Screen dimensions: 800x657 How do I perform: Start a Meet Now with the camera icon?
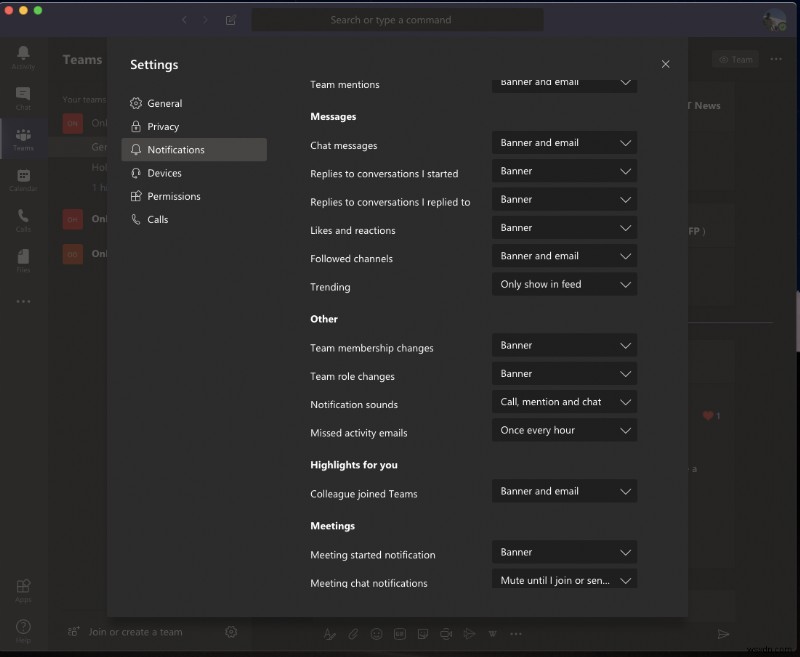tap(447, 633)
